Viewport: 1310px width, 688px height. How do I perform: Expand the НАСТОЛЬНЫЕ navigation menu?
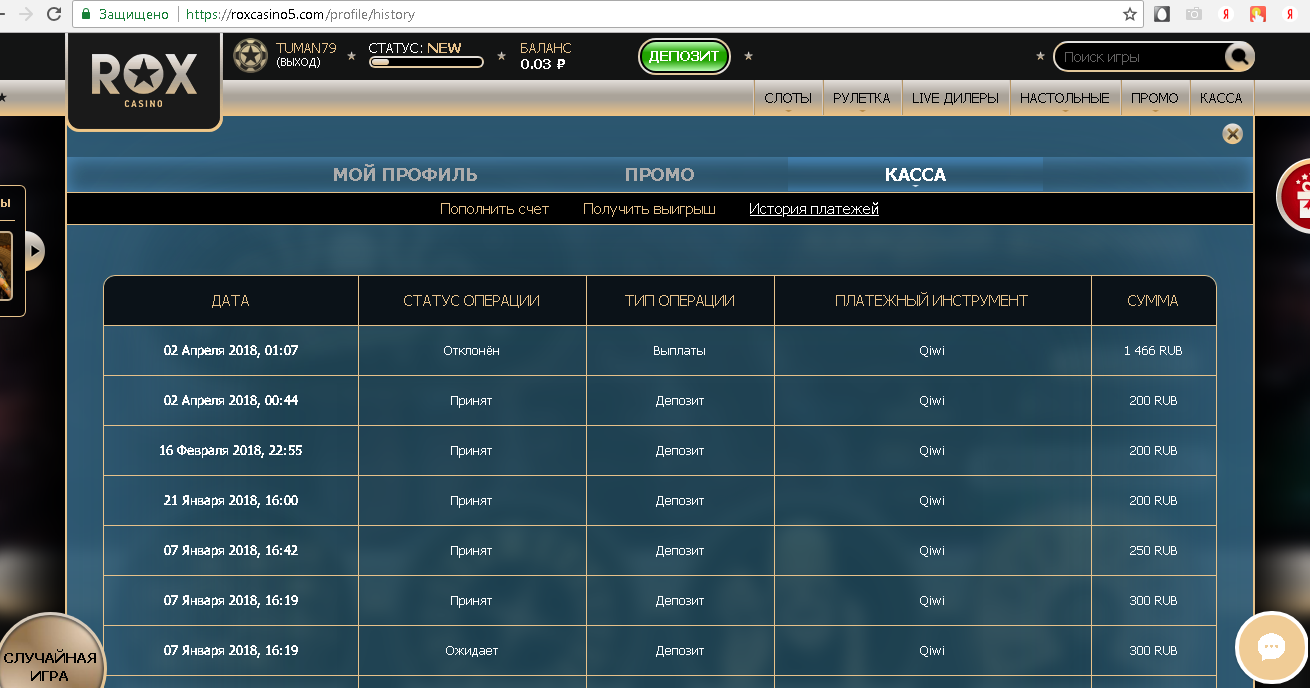click(x=1064, y=98)
